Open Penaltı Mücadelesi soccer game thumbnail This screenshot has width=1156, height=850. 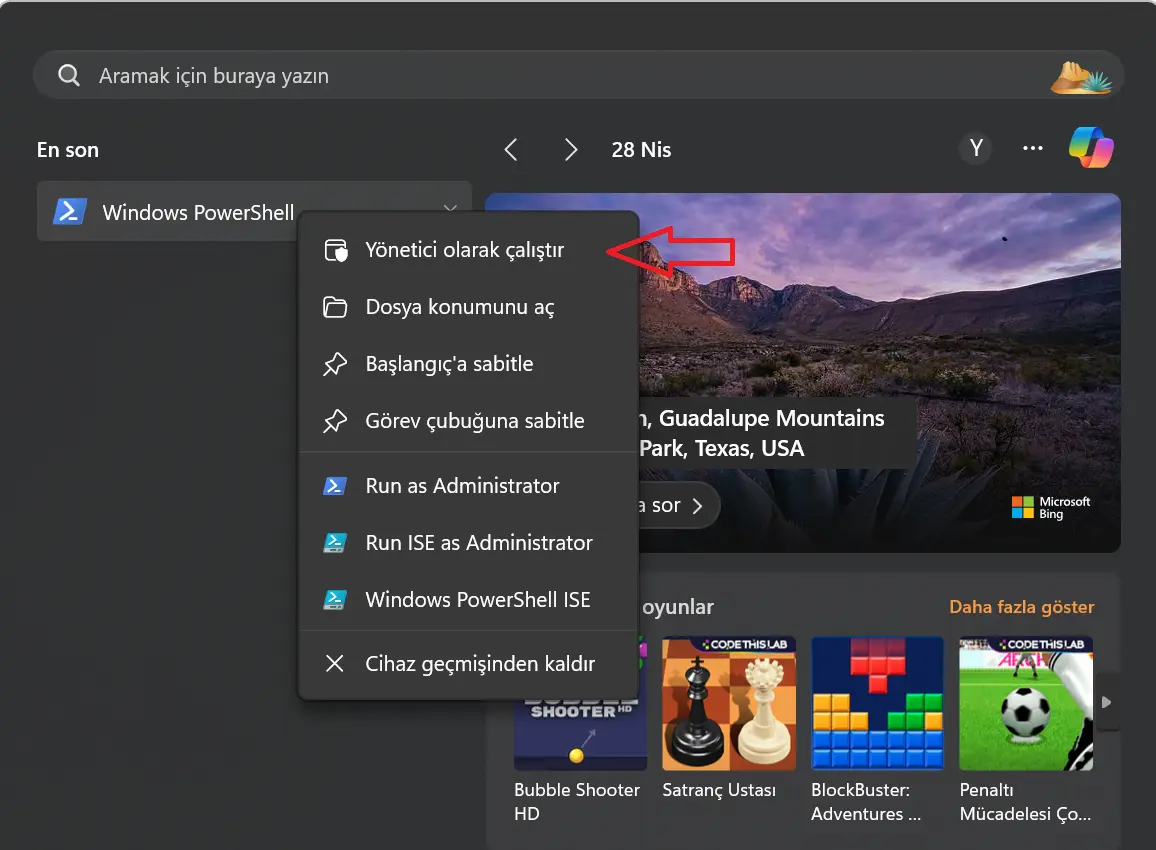click(x=1026, y=703)
